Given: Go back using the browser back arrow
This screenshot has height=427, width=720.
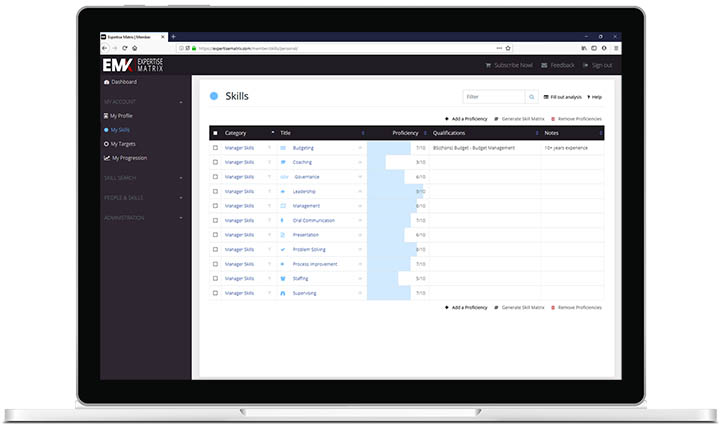Looking at the screenshot, I should 105,48.
